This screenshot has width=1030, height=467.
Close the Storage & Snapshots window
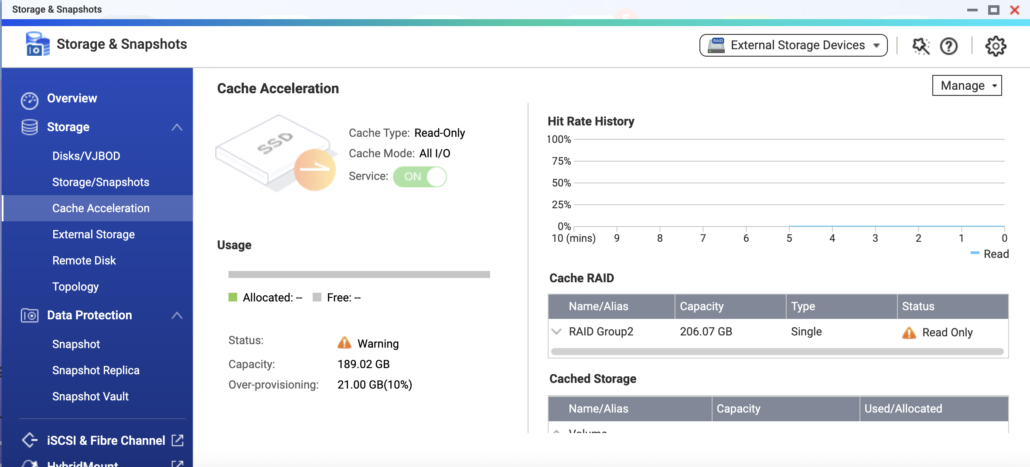click(1014, 9)
